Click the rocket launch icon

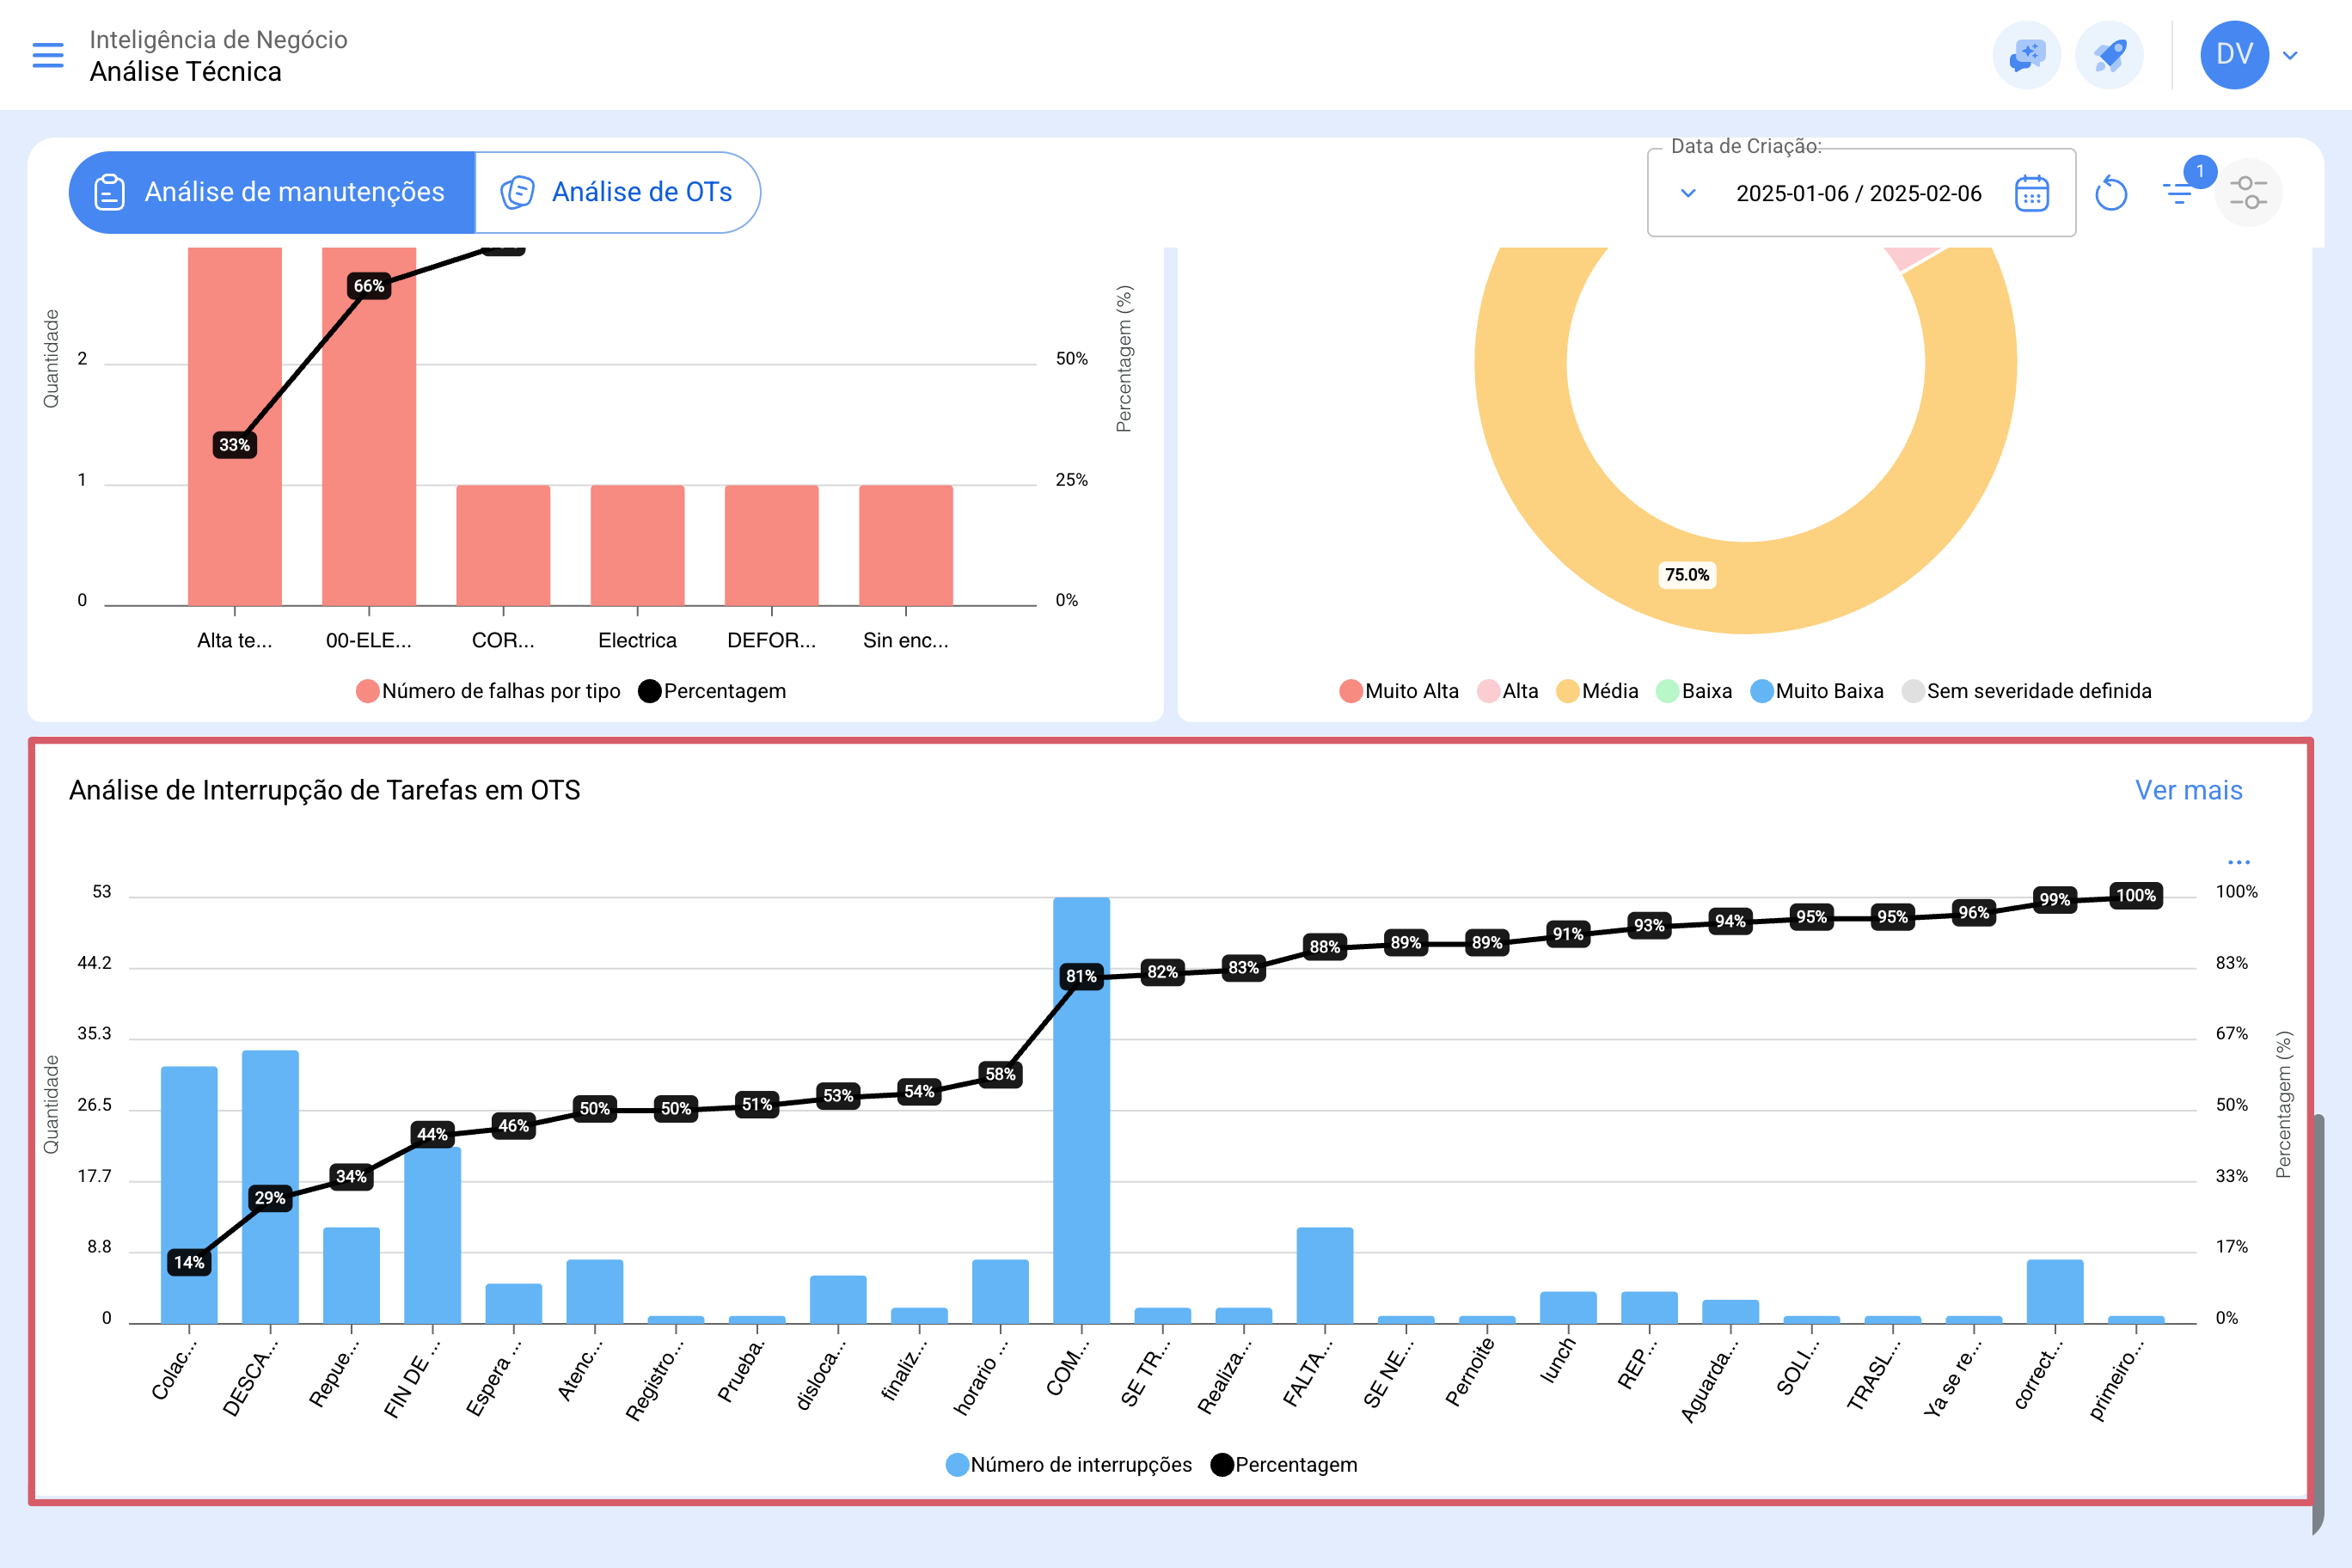pos(2109,55)
